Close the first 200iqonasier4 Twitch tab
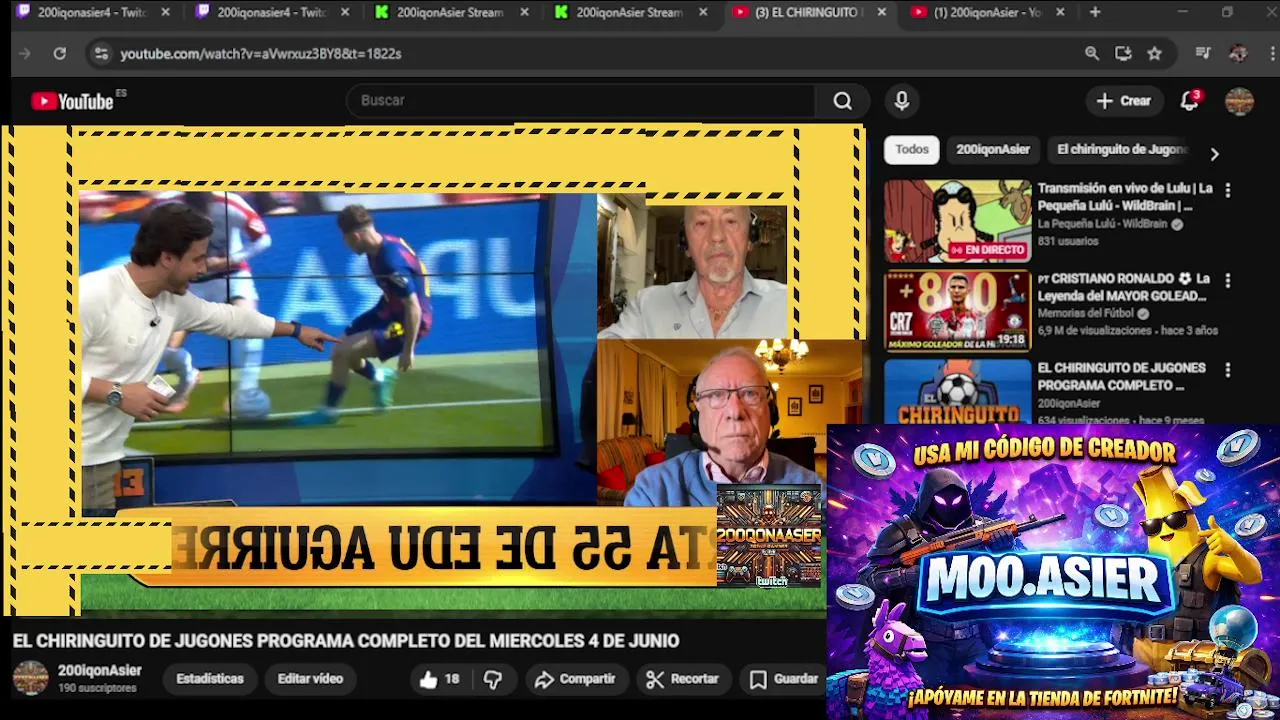 (x=165, y=13)
